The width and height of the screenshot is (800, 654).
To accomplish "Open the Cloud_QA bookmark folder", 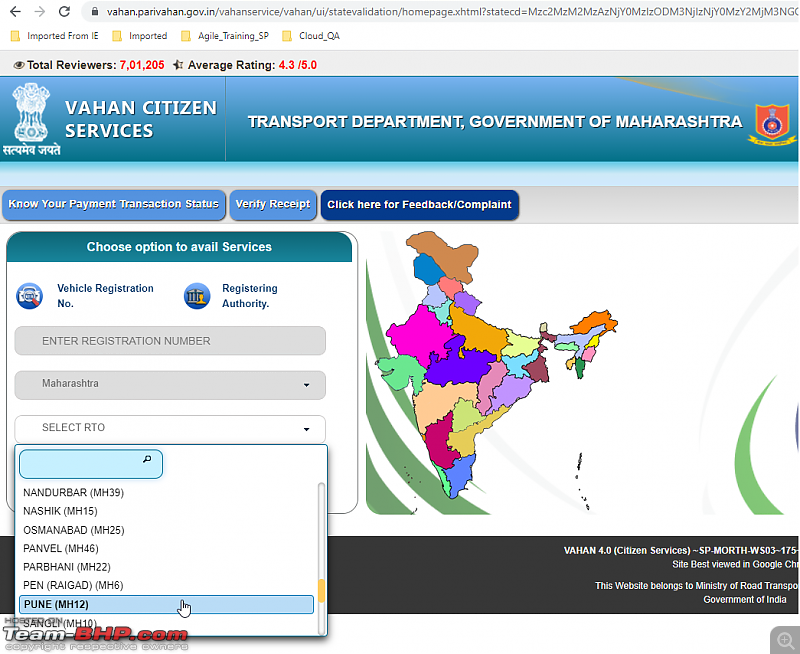I will point(311,36).
